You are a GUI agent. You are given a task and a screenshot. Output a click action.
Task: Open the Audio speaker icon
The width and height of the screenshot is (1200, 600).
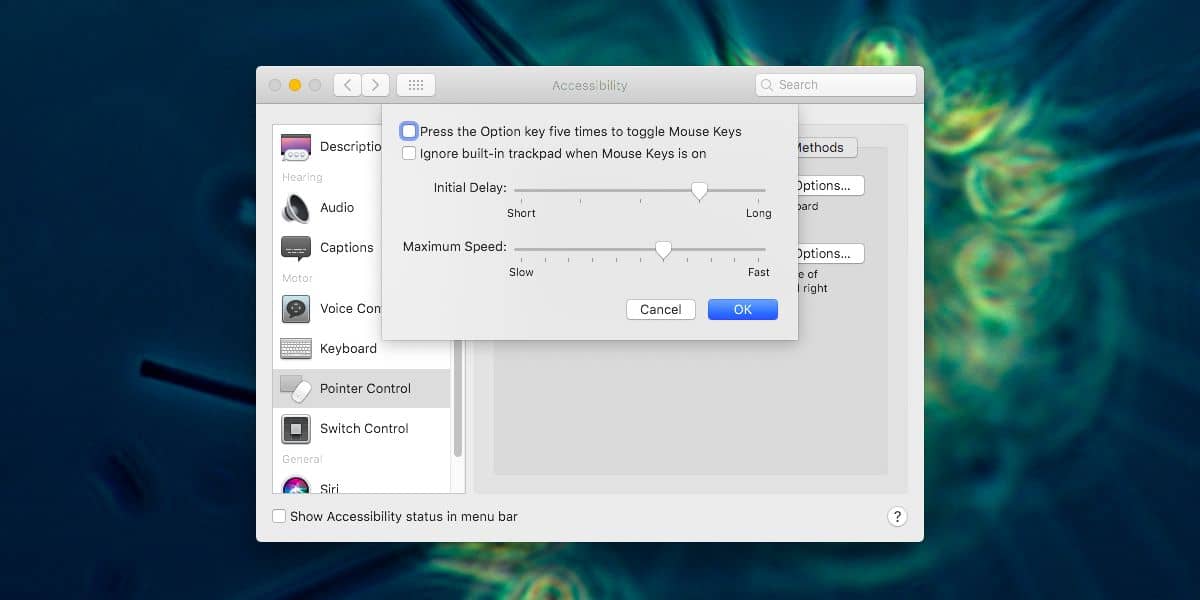[296, 208]
